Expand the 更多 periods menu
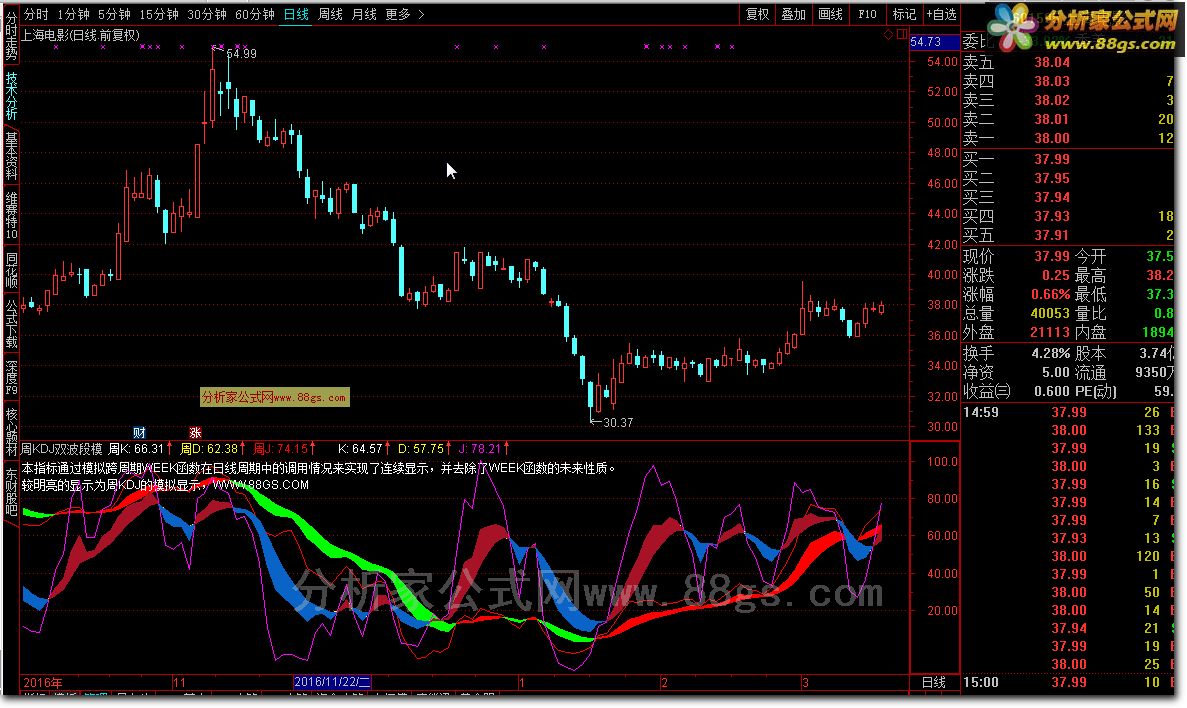1187x708 pixels. point(404,14)
